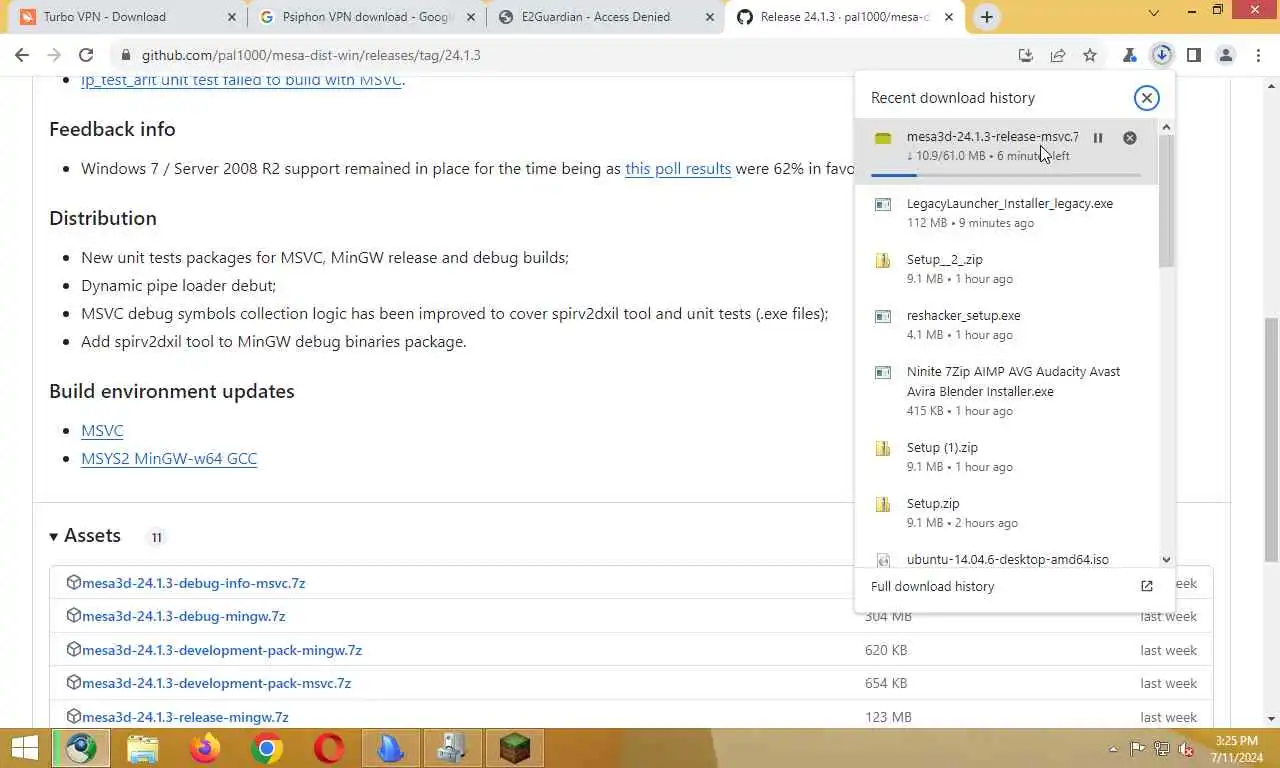Click the taskbar clock showing 3:25 PM
Image resolution: width=1280 pixels, height=768 pixels.
click(1236, 749)
